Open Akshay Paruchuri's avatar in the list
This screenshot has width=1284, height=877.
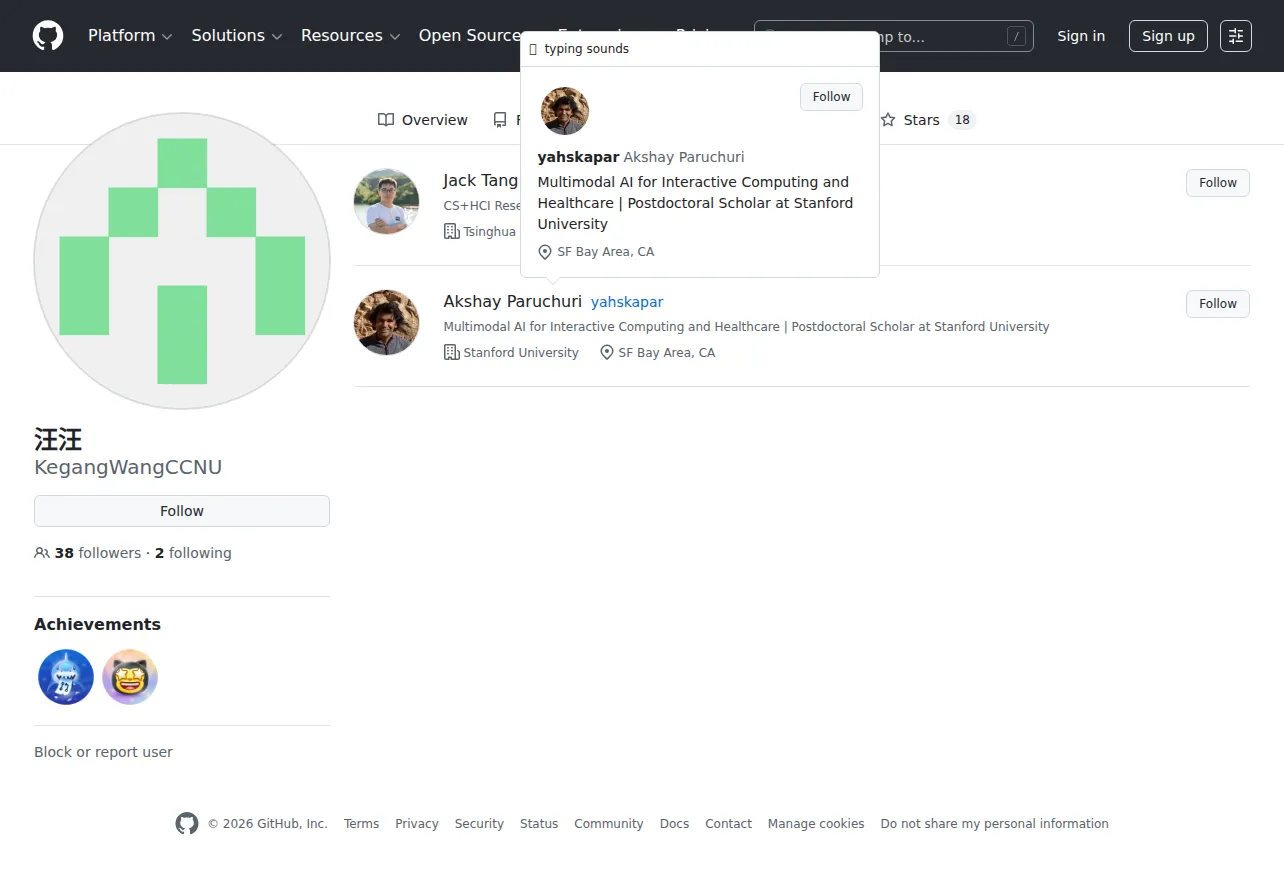pos(386,322)
